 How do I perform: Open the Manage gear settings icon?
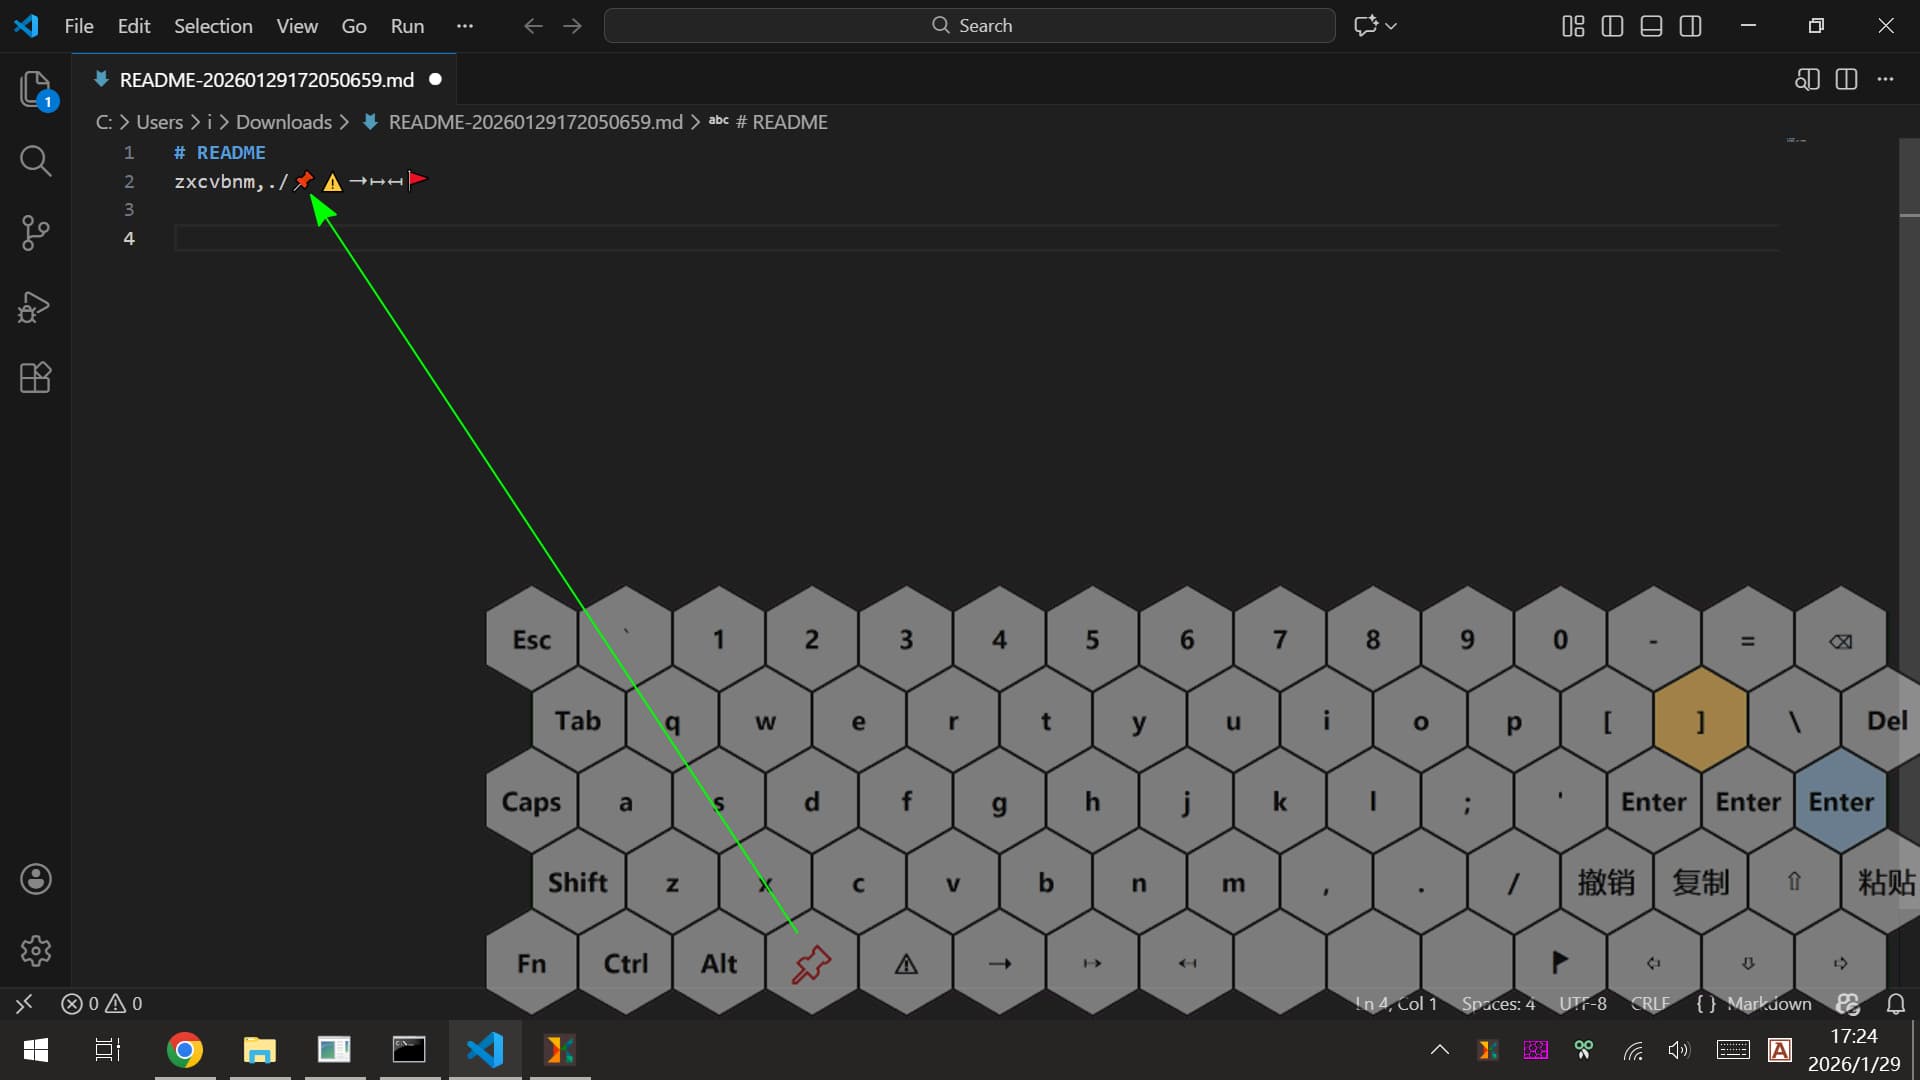(36, 950)
